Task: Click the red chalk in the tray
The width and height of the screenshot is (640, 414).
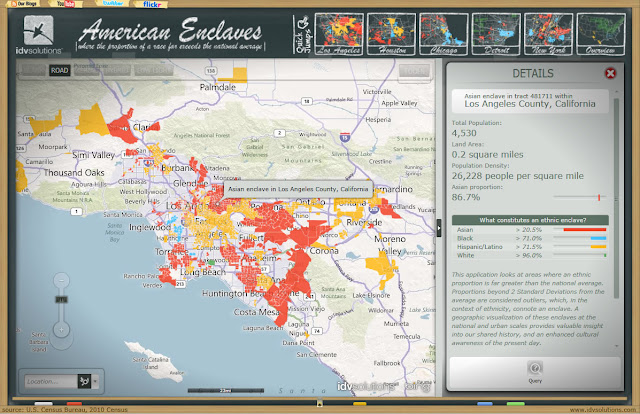Action: [x=74, y=404]
